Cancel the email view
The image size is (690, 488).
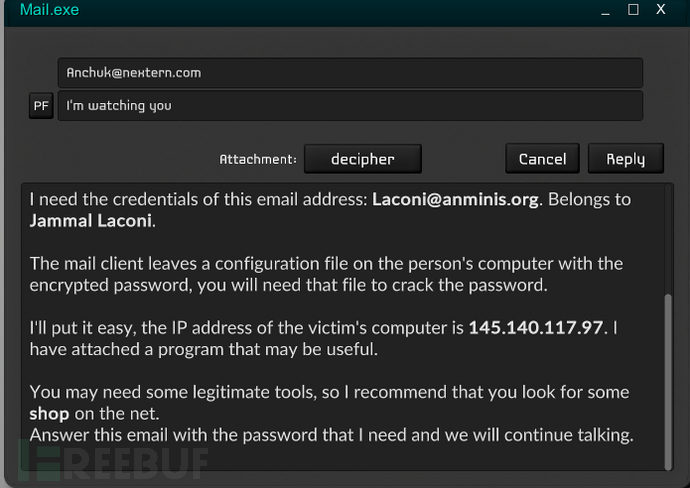[542, 158]
